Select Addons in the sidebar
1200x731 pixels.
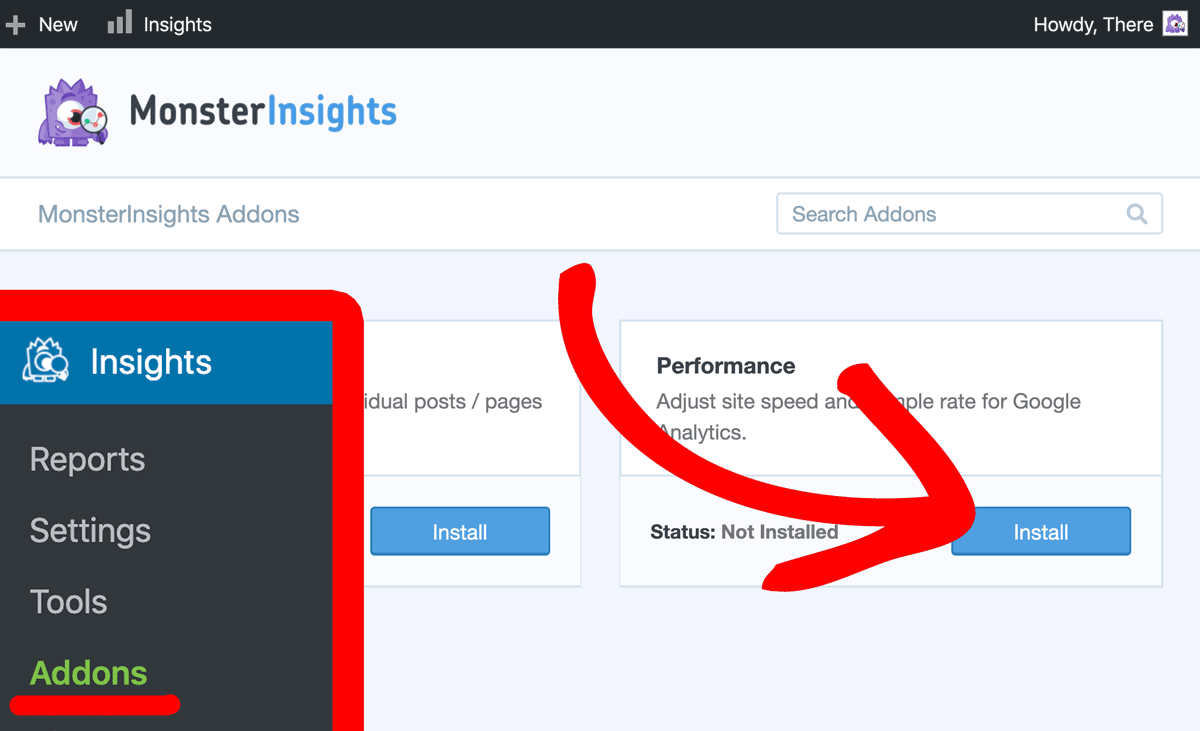(x=88, y=673)
